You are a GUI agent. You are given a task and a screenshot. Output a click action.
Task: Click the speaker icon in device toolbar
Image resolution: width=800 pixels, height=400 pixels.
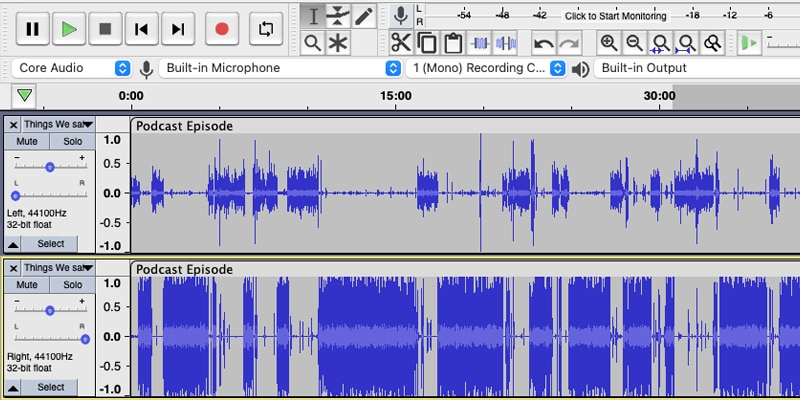click(x=581, y=69)
